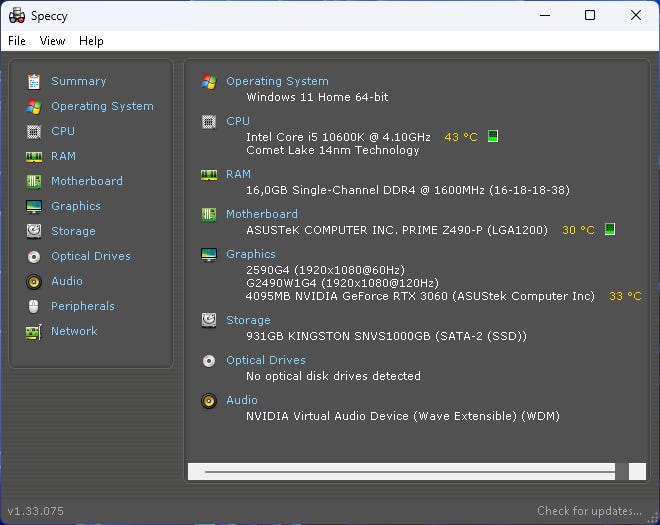Screen dimensions: 660x525
Task: Click the NVIDIA GeForce RTX 3060 text line
Action: click(420, 296)
